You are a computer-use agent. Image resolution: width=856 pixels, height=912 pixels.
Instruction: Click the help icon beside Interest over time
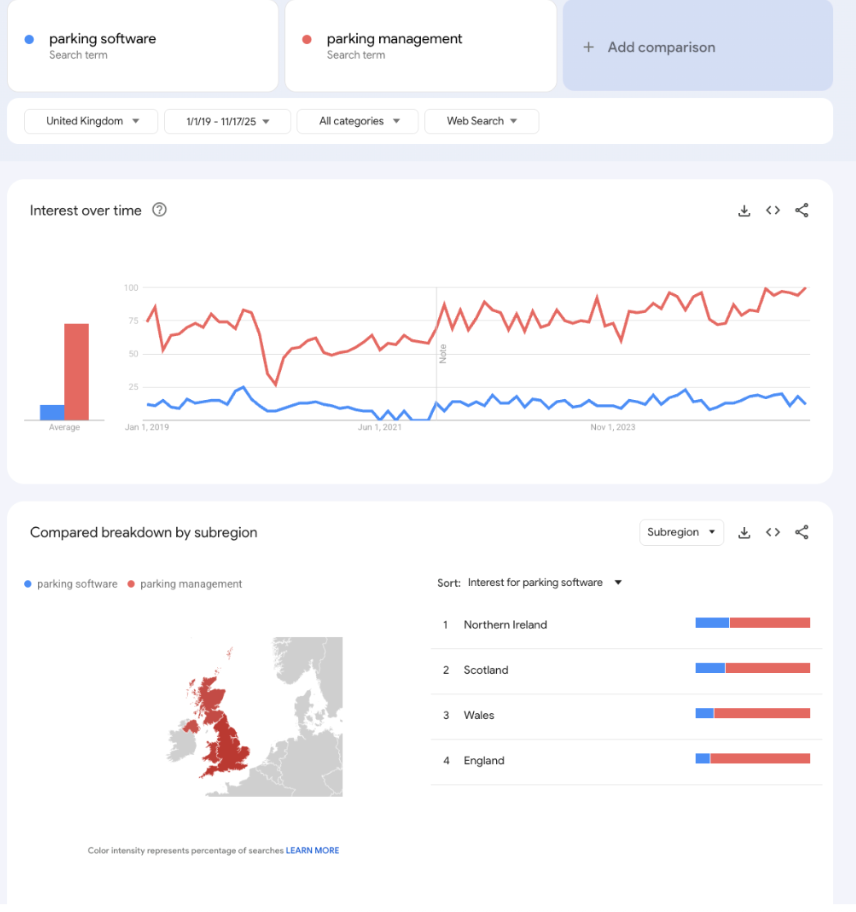(159, 210)
